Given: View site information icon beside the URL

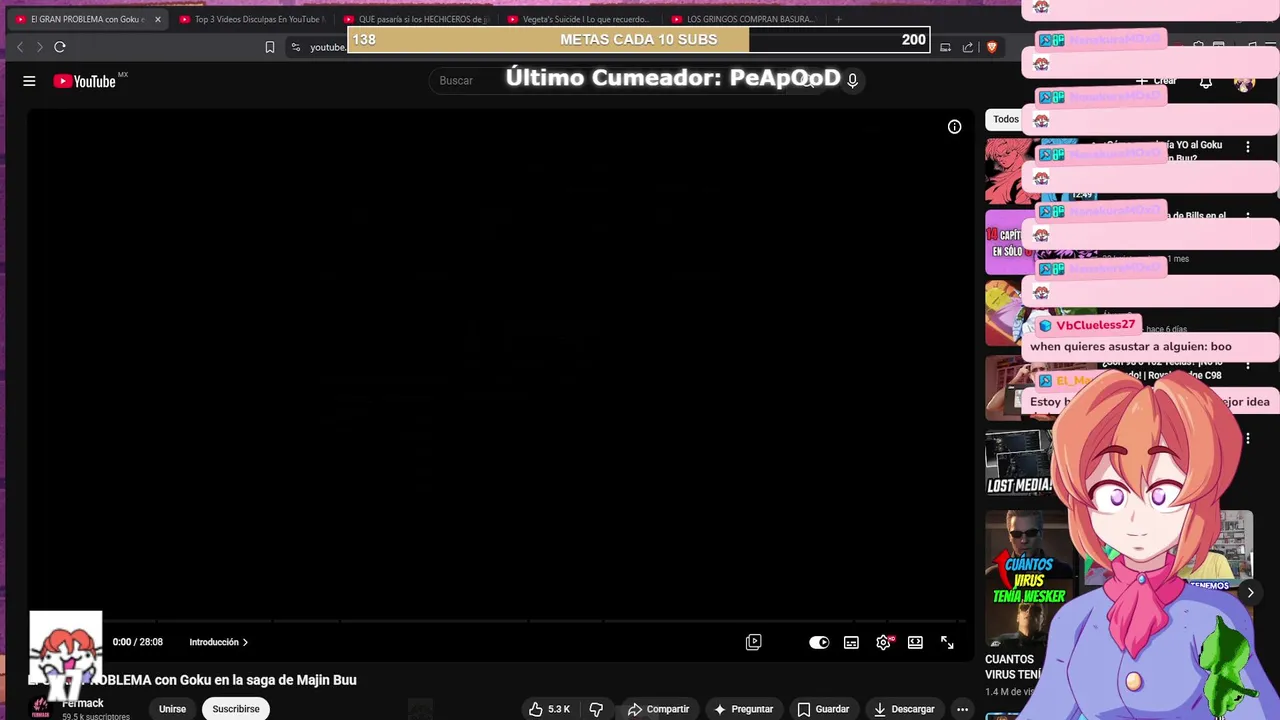Looking at the screenshot, I should 295,47.
